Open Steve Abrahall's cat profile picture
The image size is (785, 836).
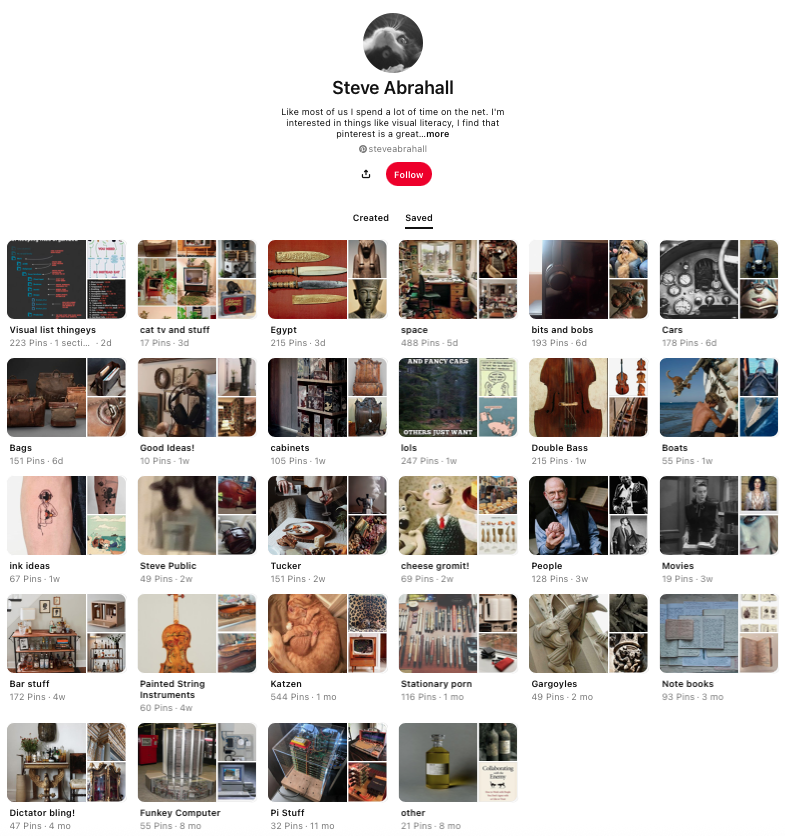393,43
